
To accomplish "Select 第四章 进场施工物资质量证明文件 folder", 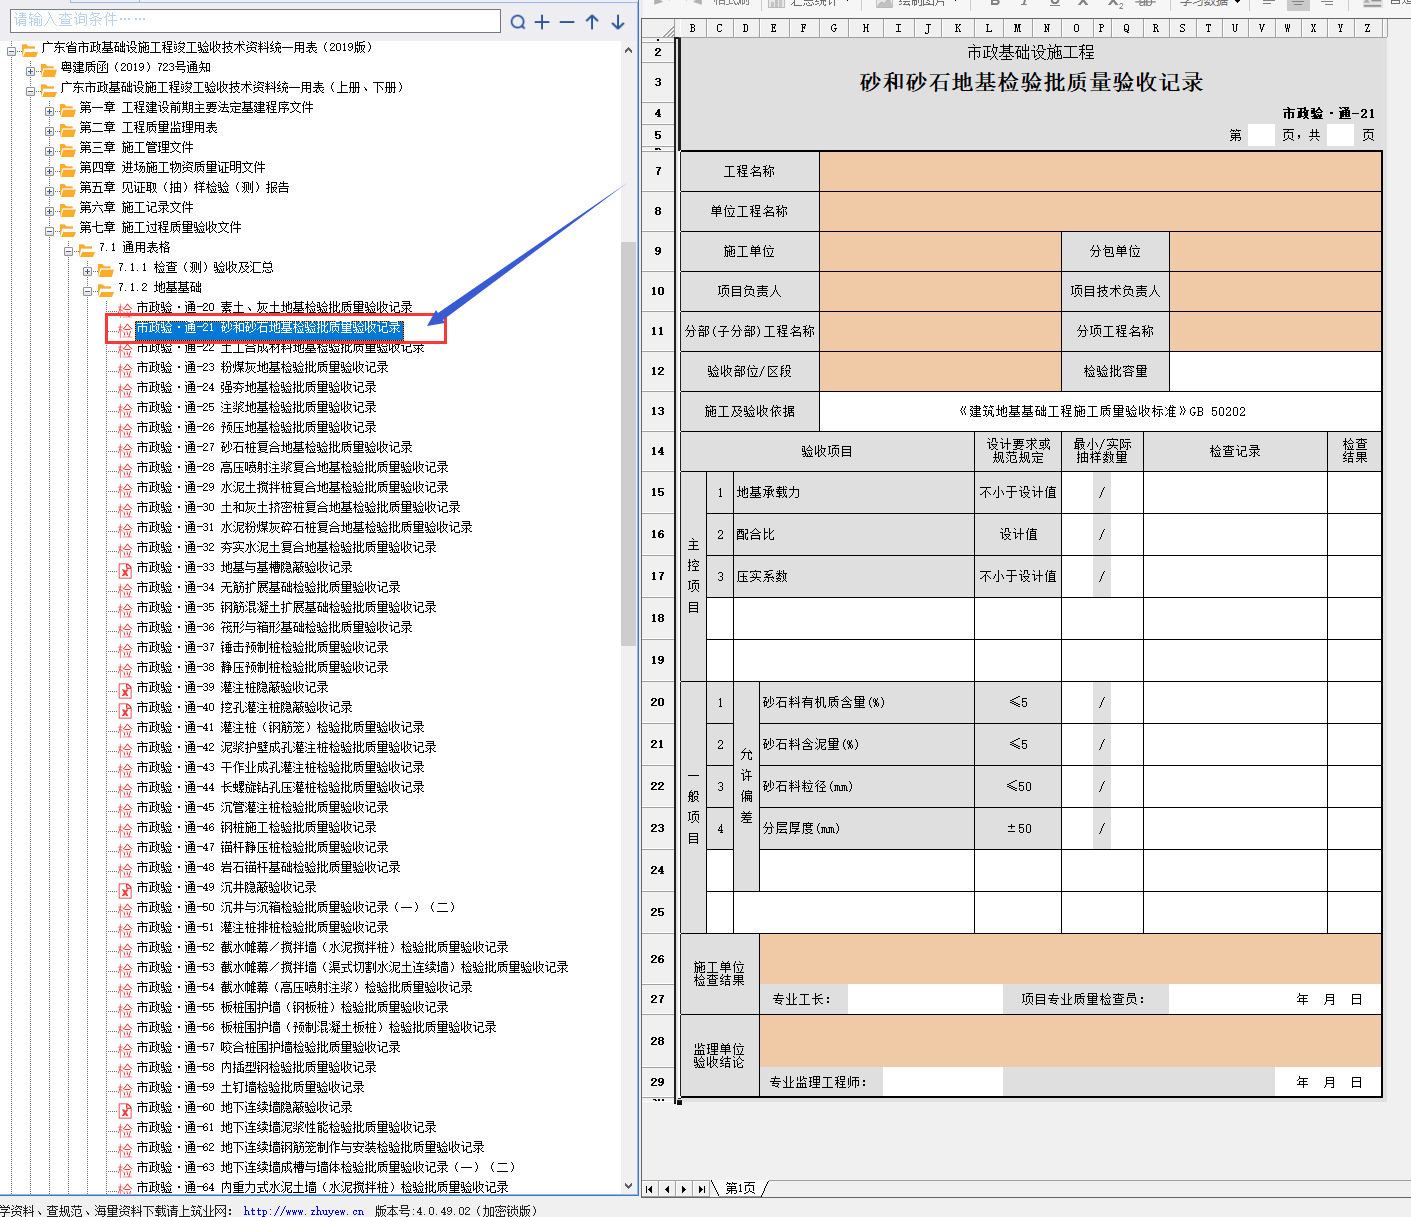I will pyautogui.click(x=172, y=168).
